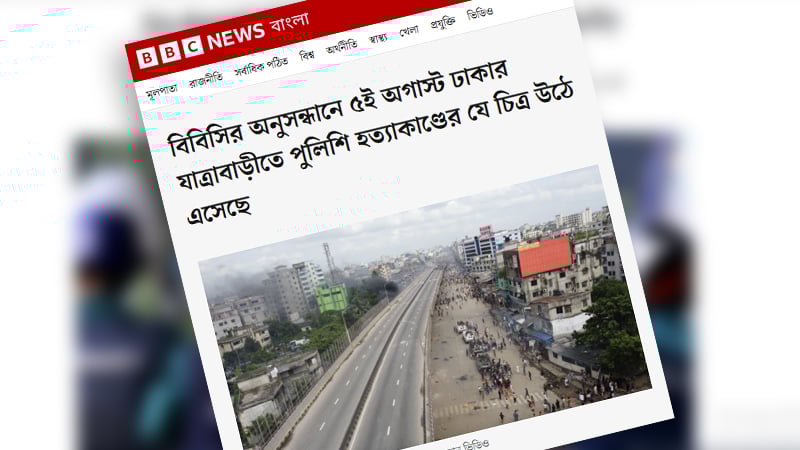Click the ভিডিও caption below the photo
This screenshot has width=800, height=450.
(x=476, y=445)
